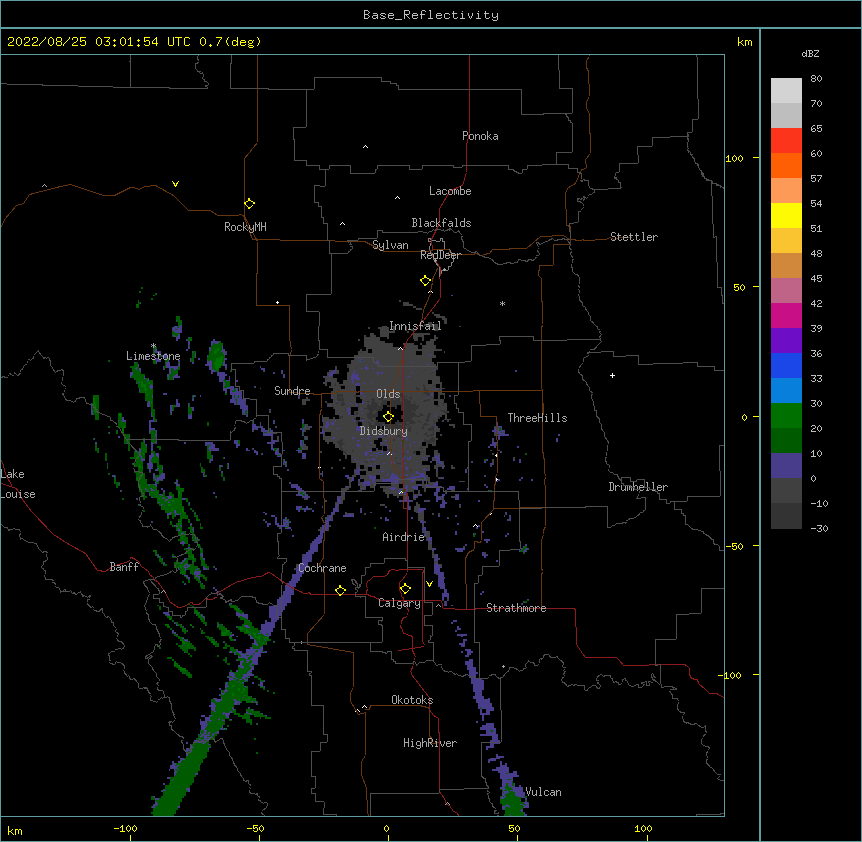
Task: Click the white caret marker left of Lacombe
Action: point(397,198)
